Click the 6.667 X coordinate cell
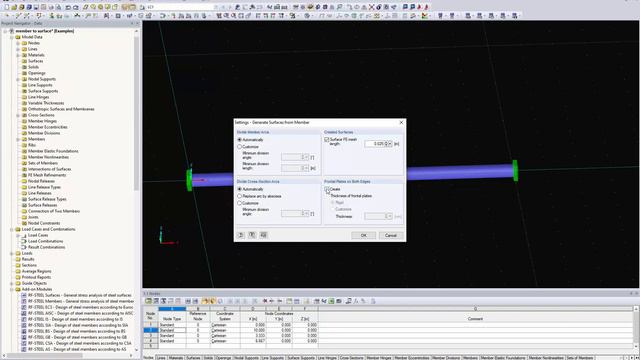The height and width of the screenshot is (360, 640). [253, 341]
